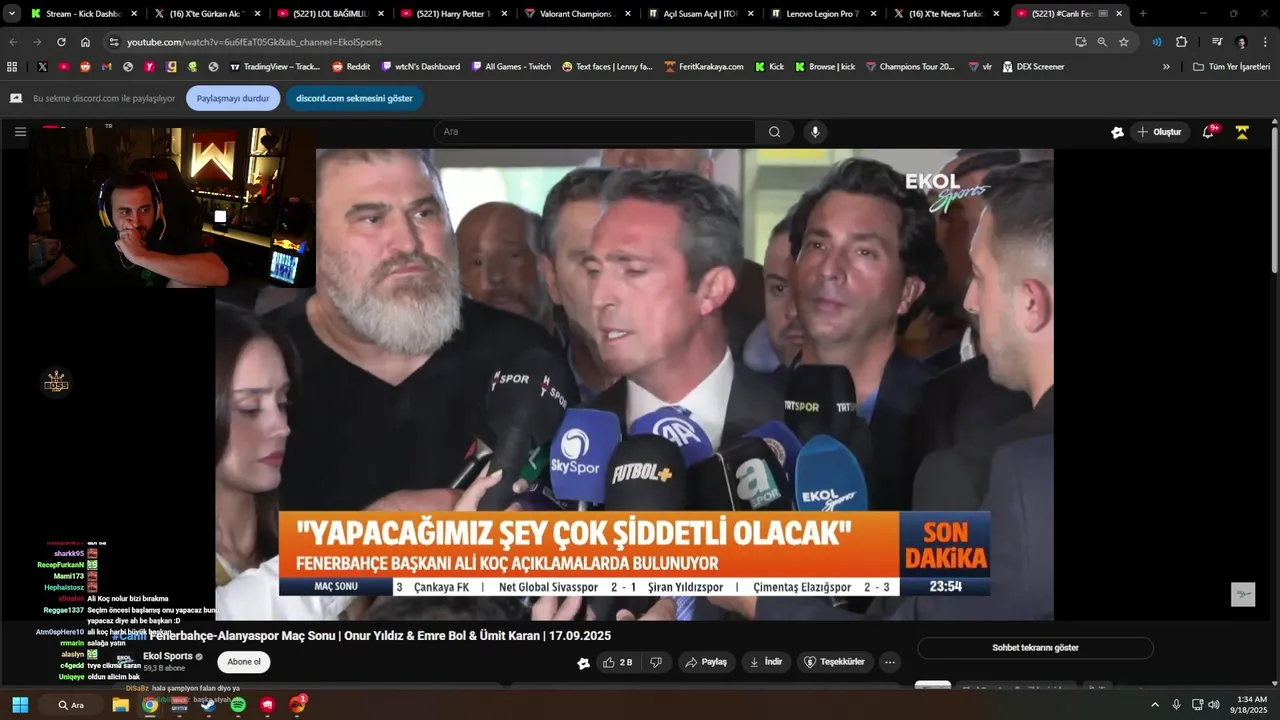Expand the tab search dropdown arrow
The height and width of the screenshot is (720, 1280).
12,14
